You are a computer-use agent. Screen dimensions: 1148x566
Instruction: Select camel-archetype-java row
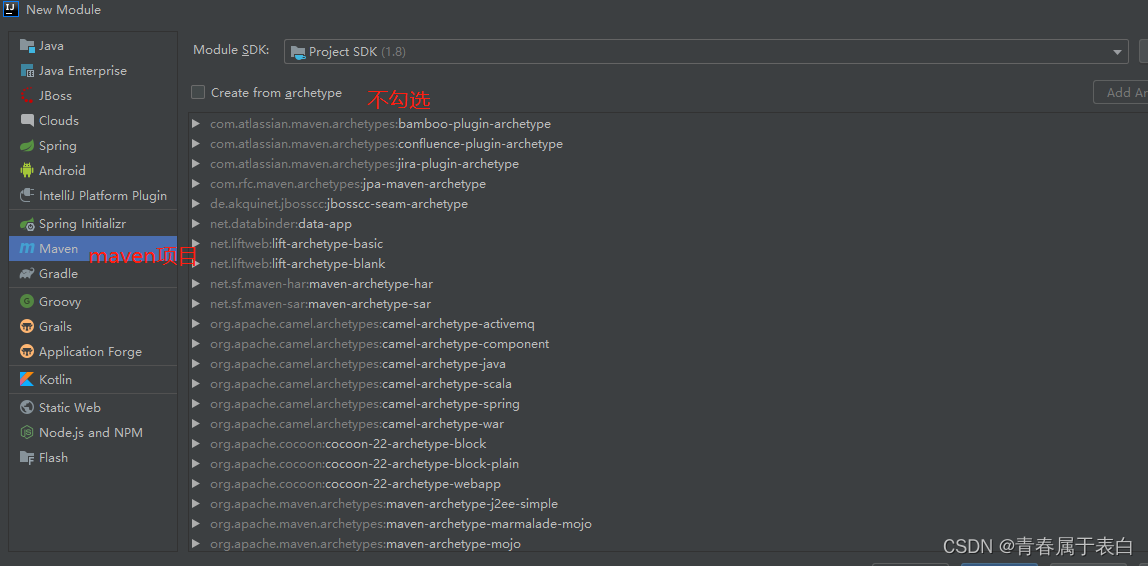668,364
